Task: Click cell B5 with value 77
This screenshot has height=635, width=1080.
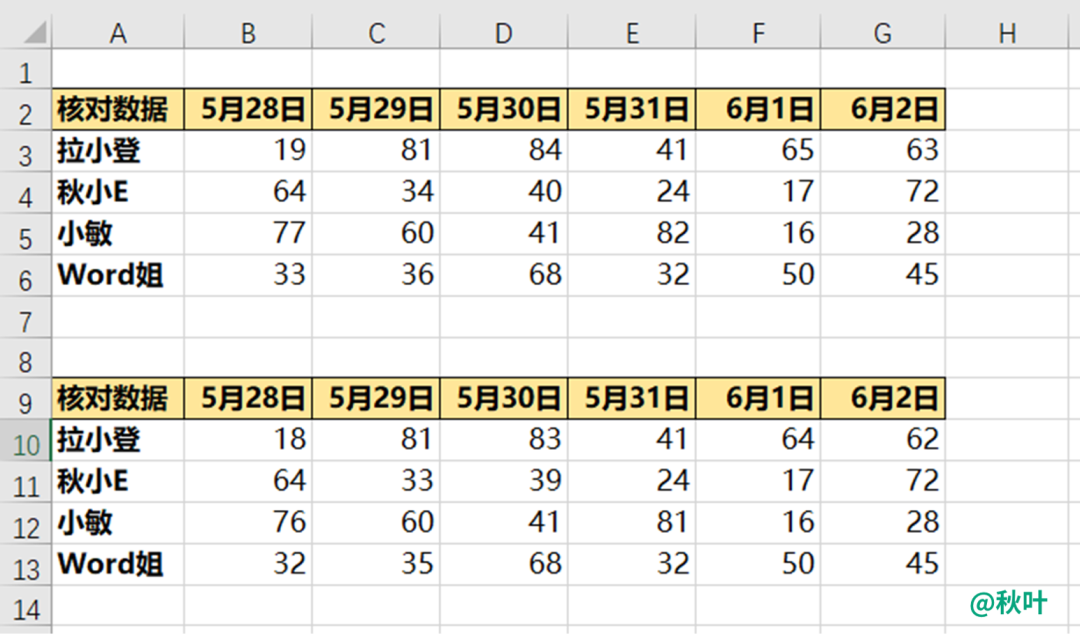Action: pyautogui.click(x=248, y=233)
